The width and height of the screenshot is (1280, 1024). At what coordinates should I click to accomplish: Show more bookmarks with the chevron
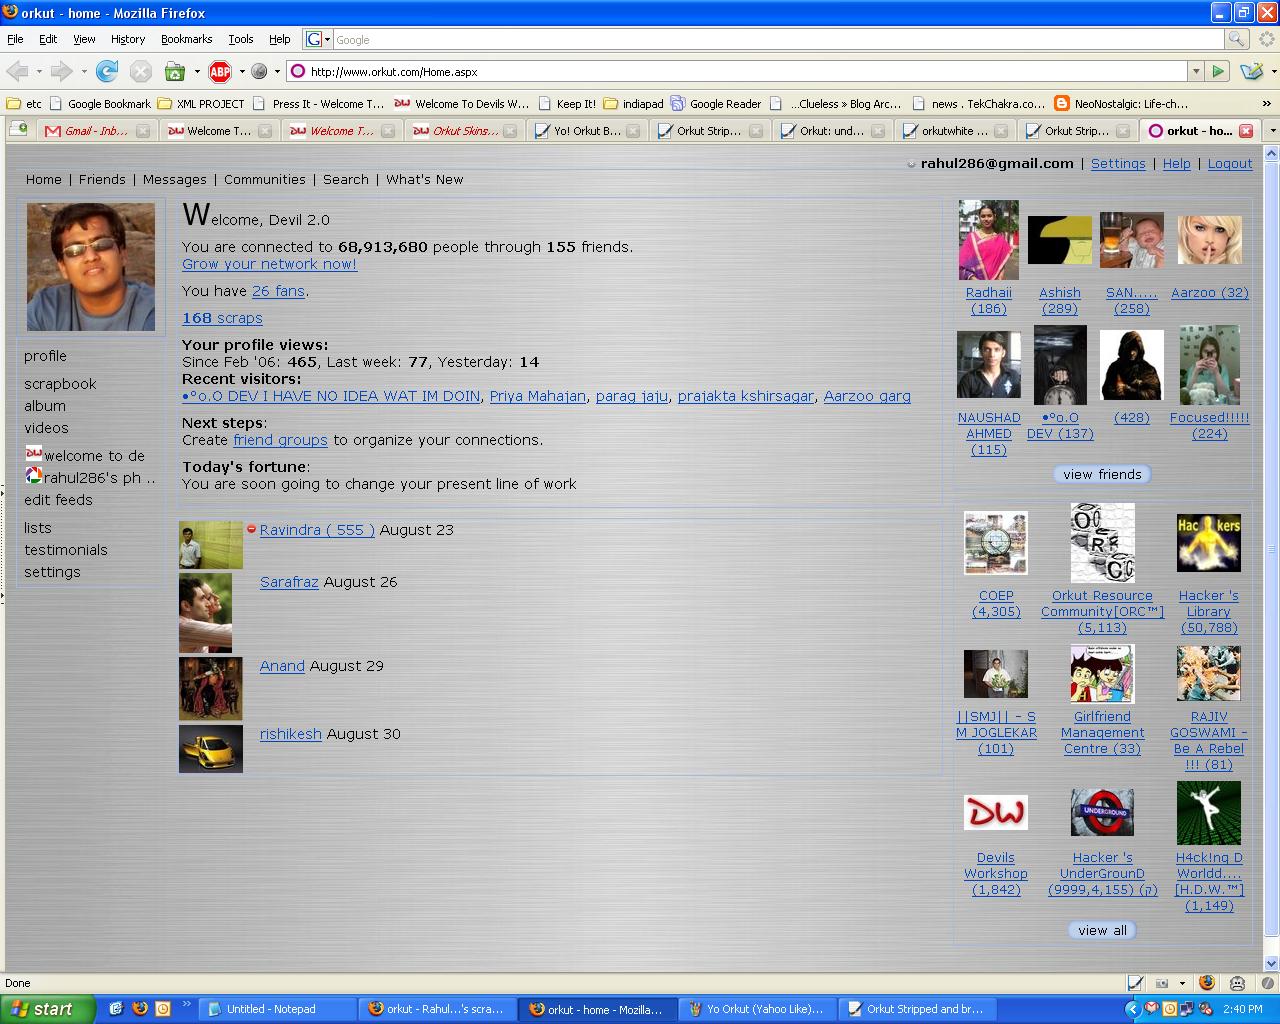[x=1267, y=103]
